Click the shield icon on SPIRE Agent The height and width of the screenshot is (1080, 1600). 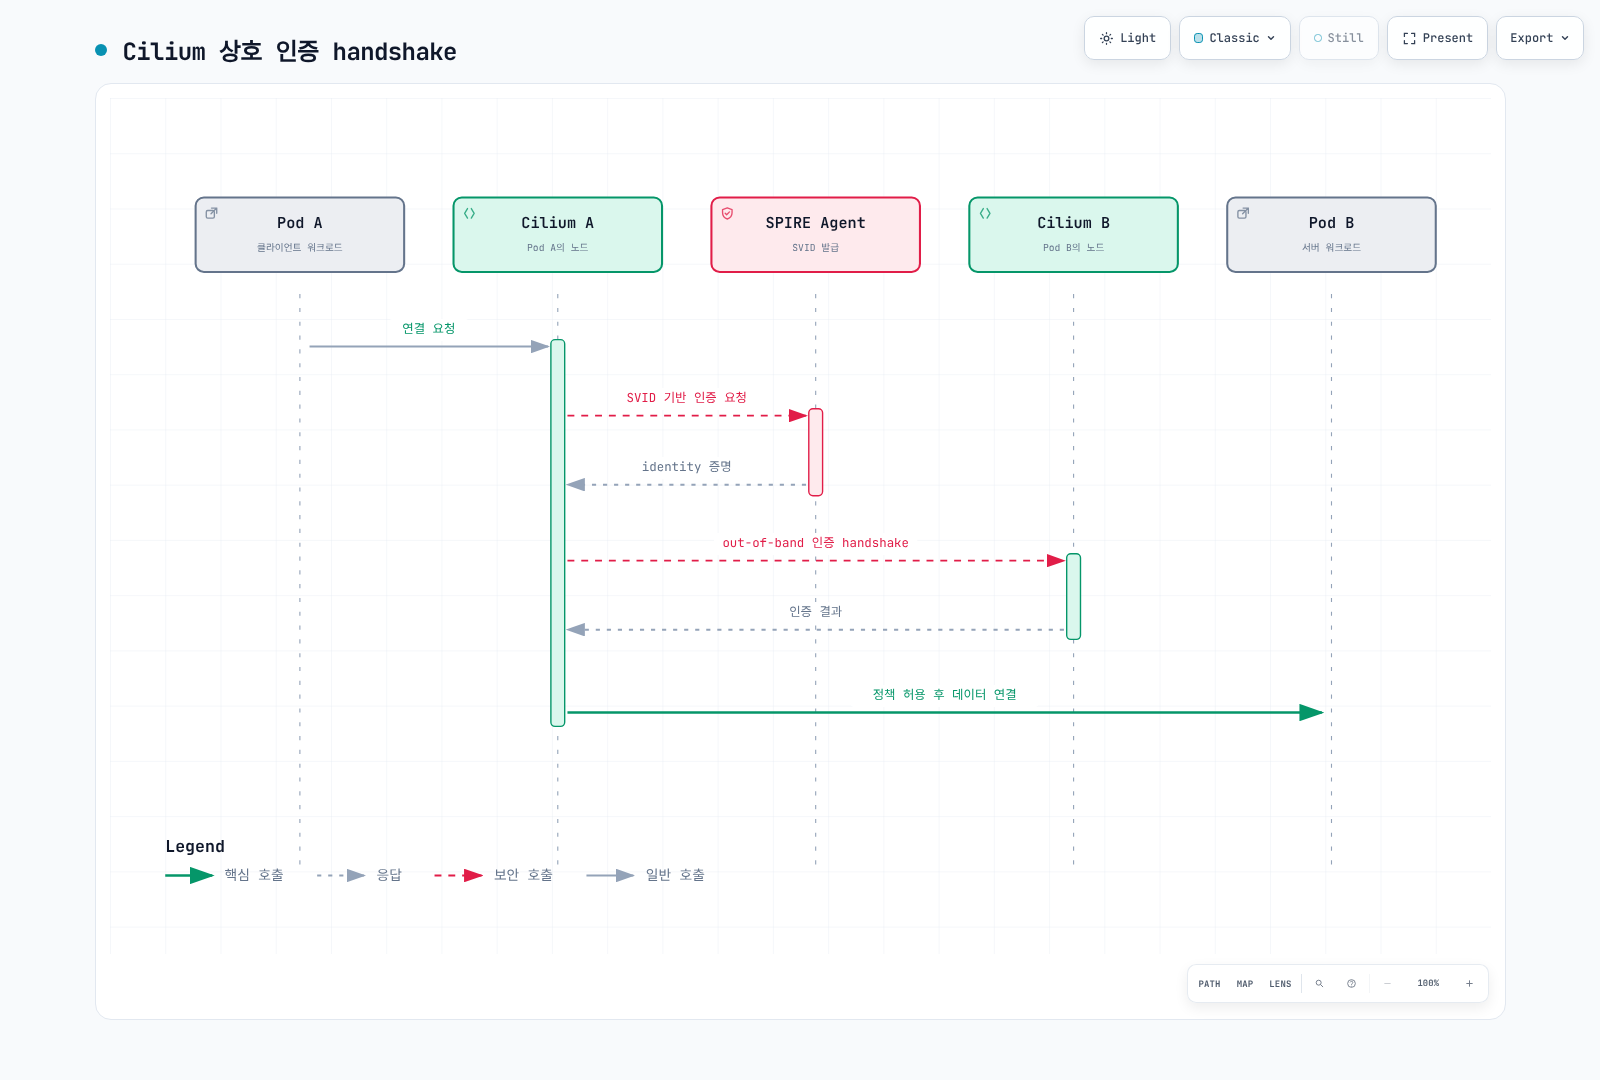[x=728, y=213]
